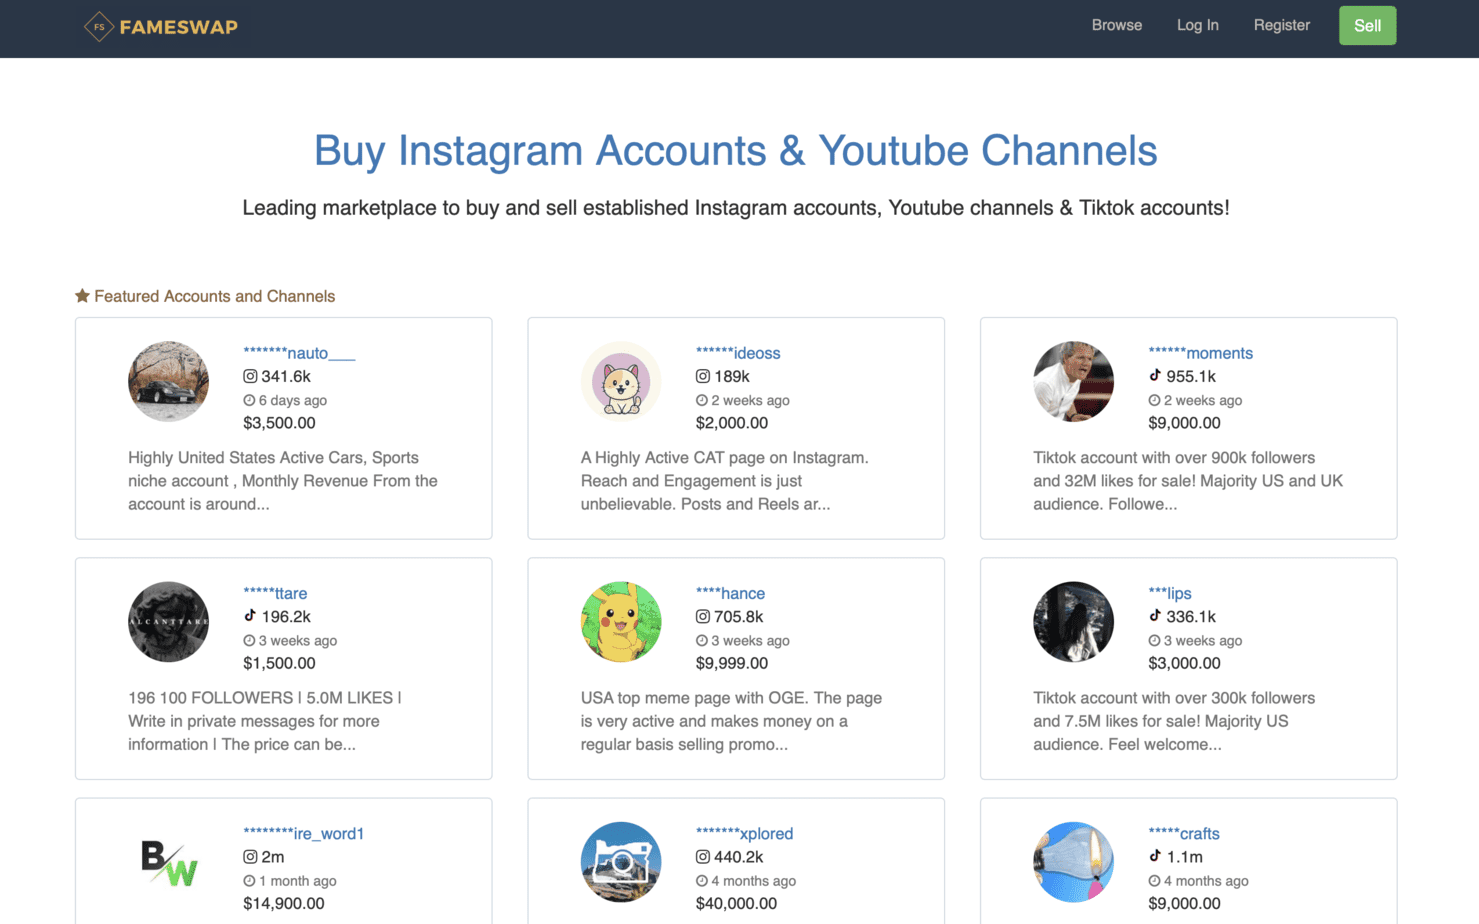Screen dimensions: 1479x924
Task: Click Instagram icon next to 705.8k
Action: coord(703,617)
